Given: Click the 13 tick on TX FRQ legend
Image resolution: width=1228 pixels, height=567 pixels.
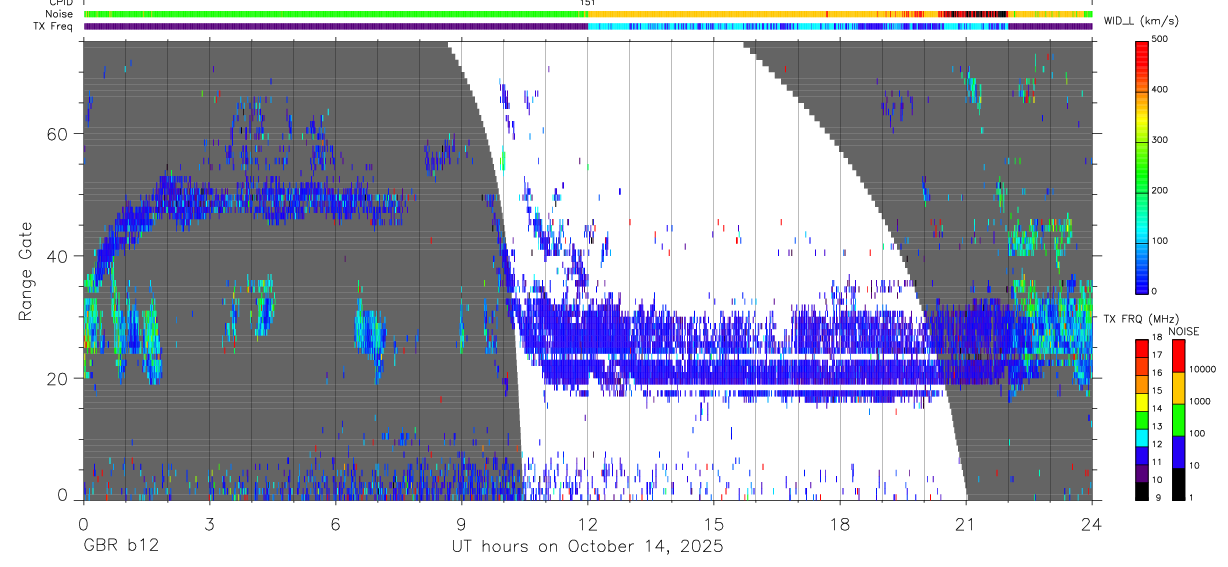Looking at the screenshot, I should 1158,426.
